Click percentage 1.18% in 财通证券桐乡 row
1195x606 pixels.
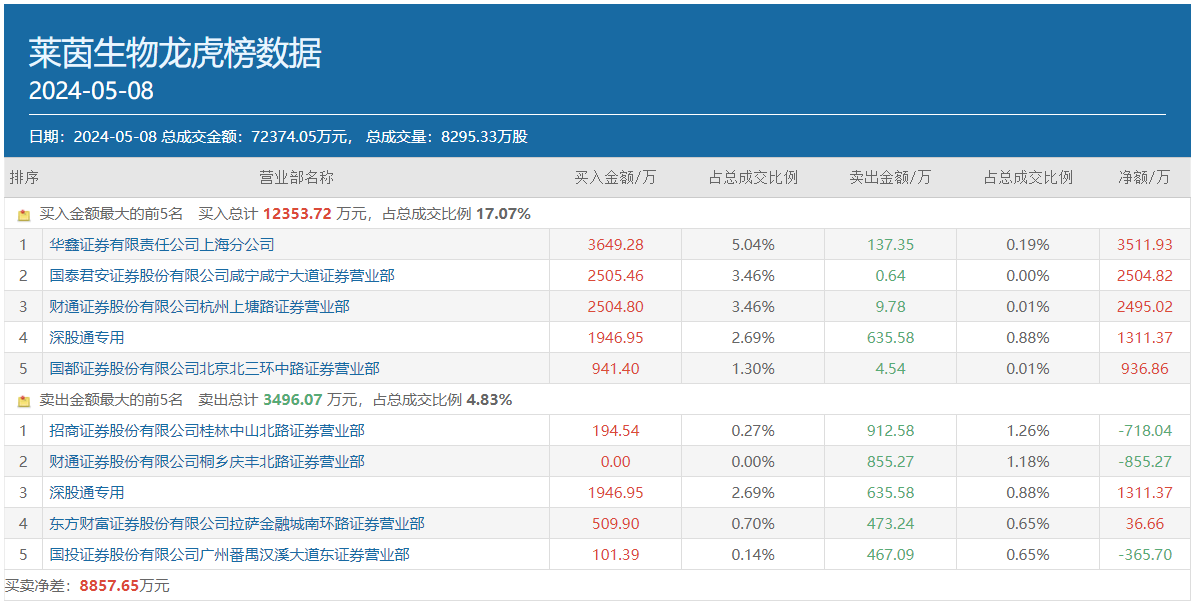click(1028, 462)
